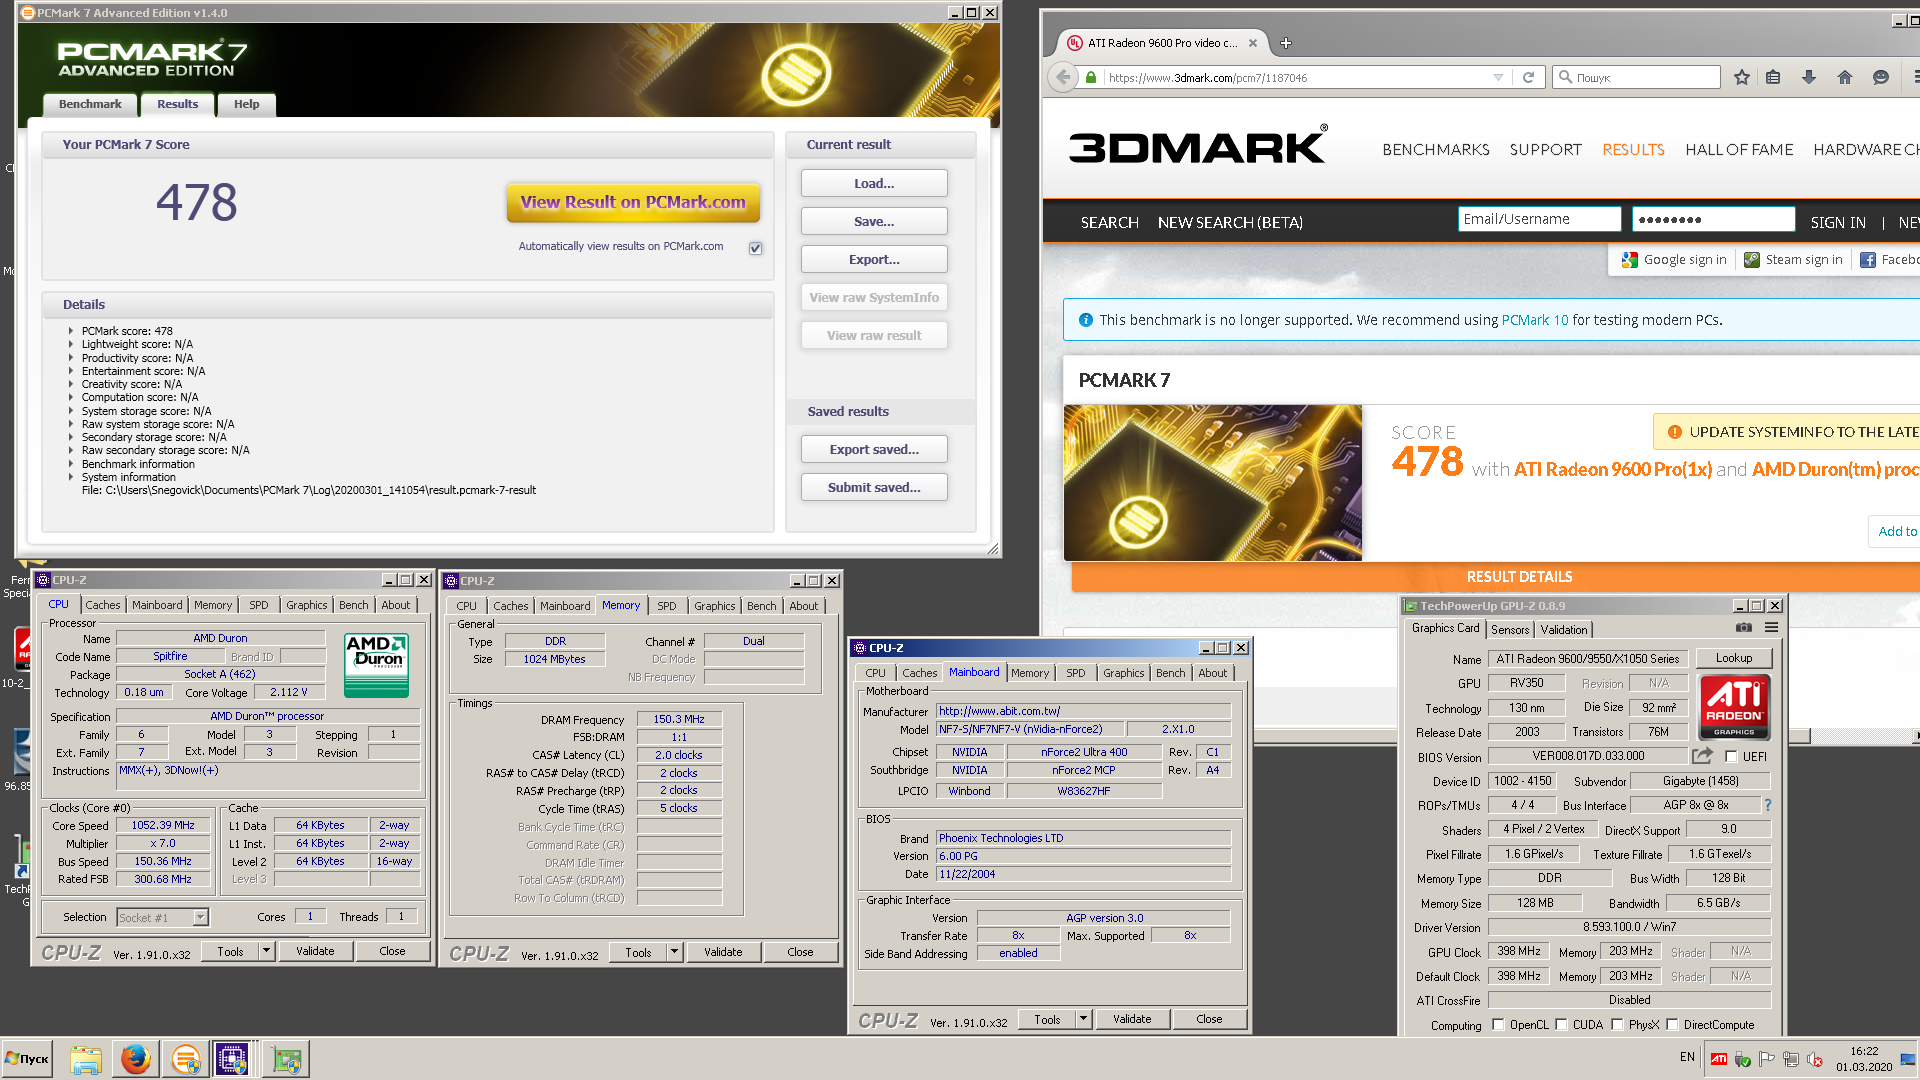Click the Email/Username input field
This screenshot has width=1920, height=1080.
pos(1539,219)
